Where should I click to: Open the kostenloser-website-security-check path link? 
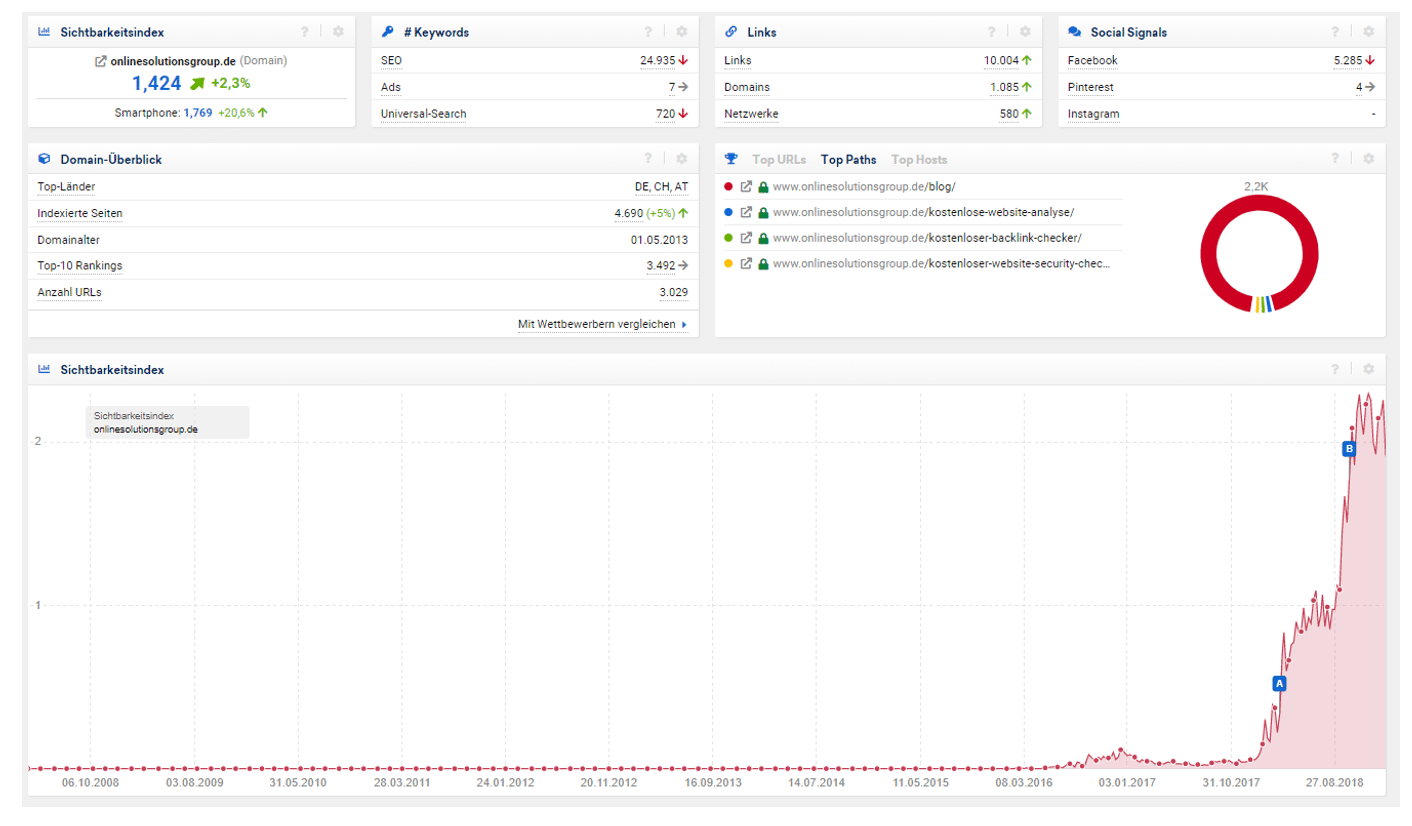[941, 264]
